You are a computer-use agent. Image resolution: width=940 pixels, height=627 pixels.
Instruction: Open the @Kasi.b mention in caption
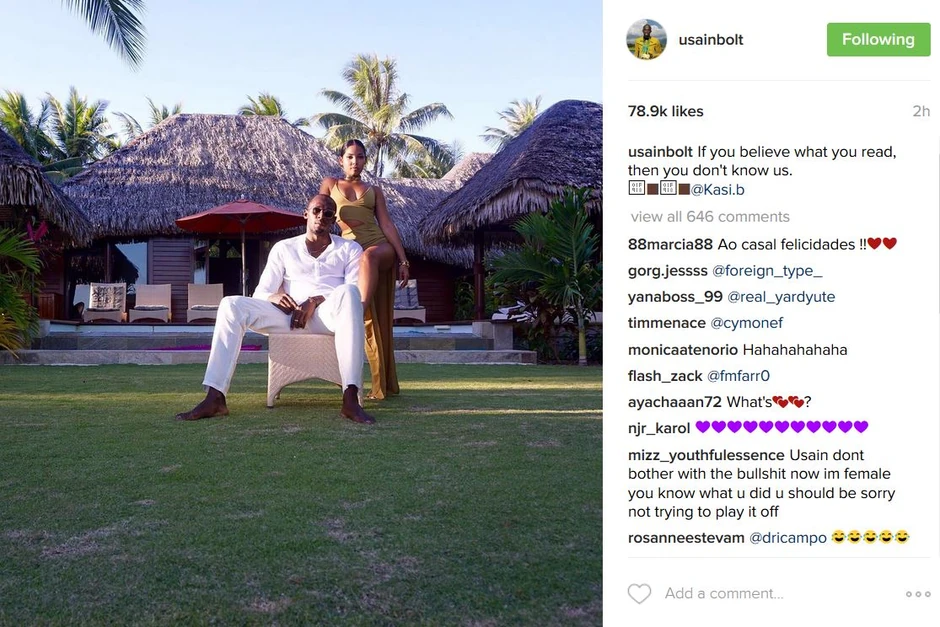pos(717,189)
